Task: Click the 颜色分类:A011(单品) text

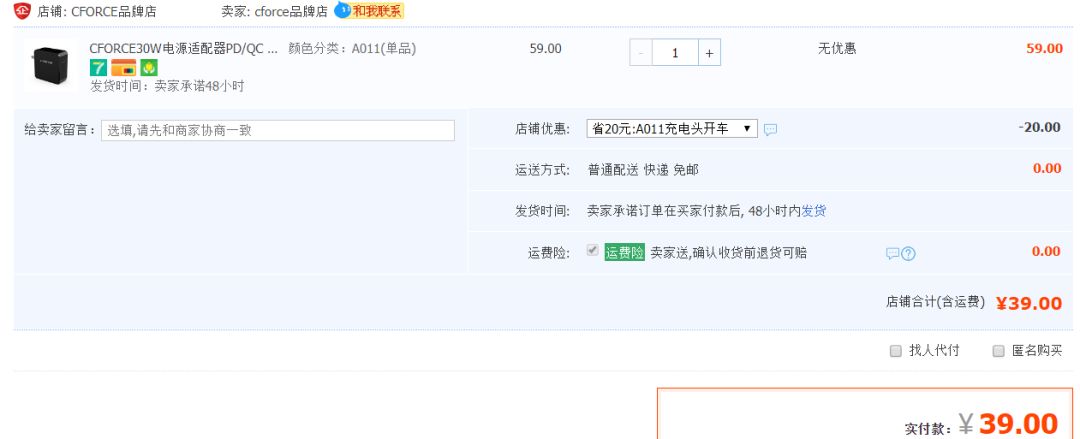Action: pyautogui.click(x=352, y=49)
